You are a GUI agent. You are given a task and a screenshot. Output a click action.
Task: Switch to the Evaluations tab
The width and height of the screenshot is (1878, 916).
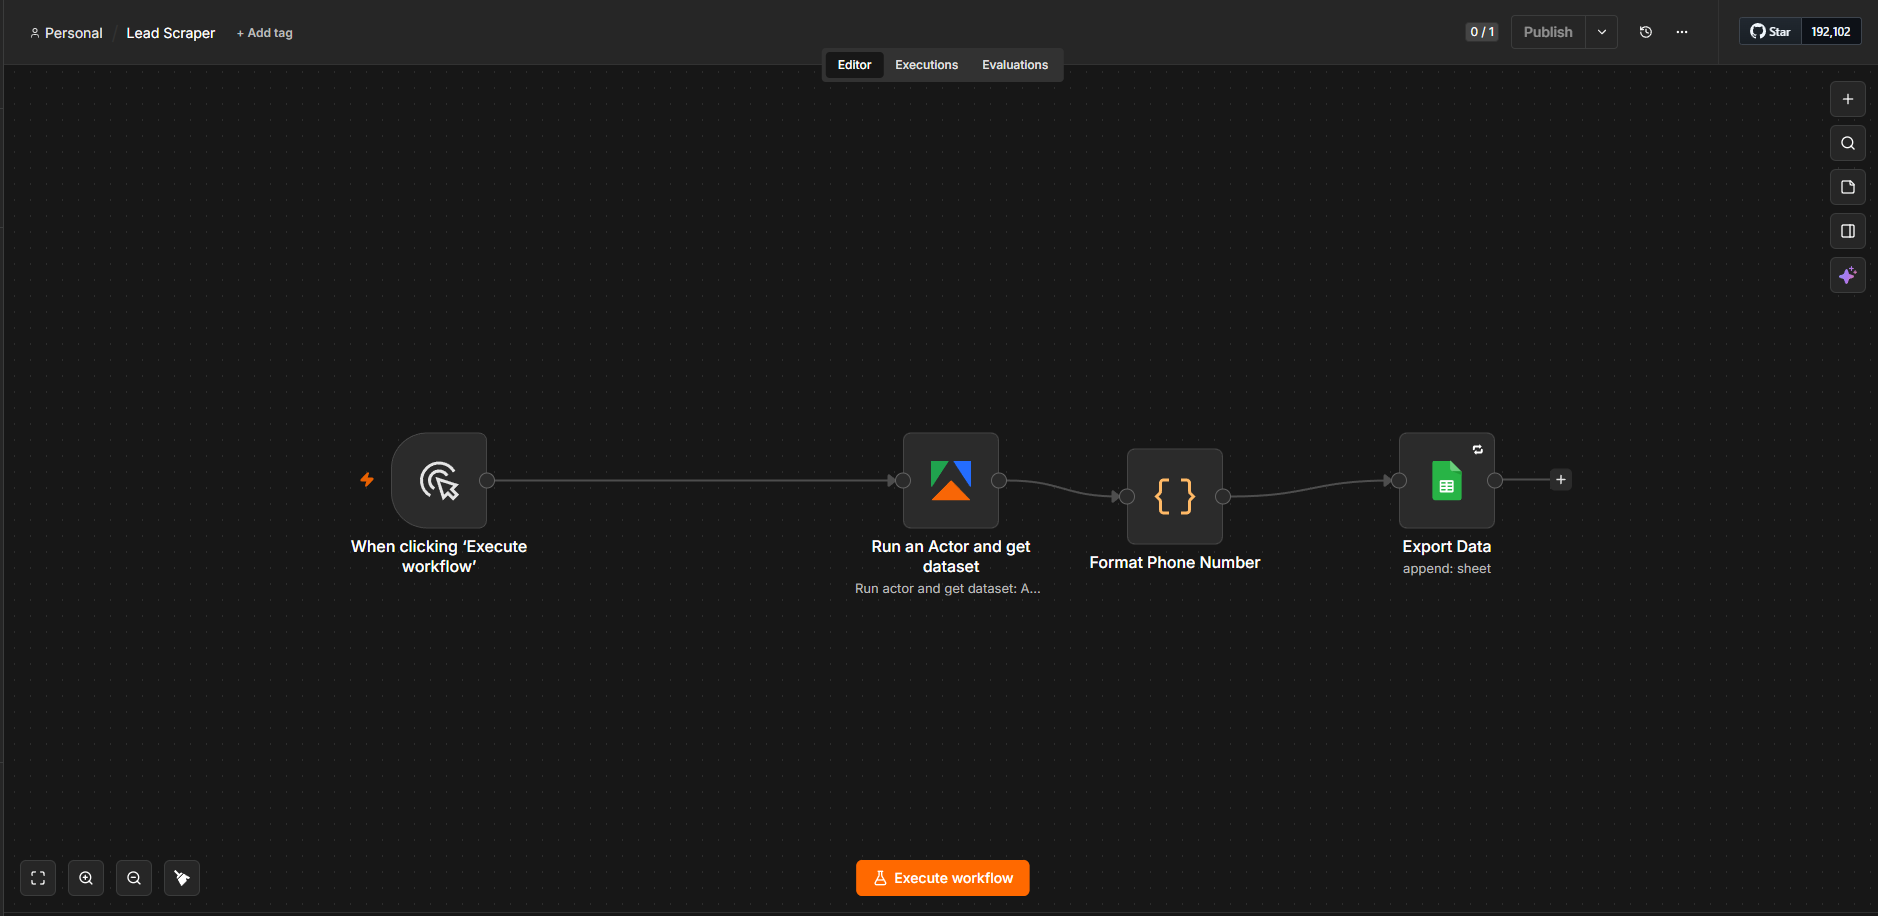[x=1015, y=65]
